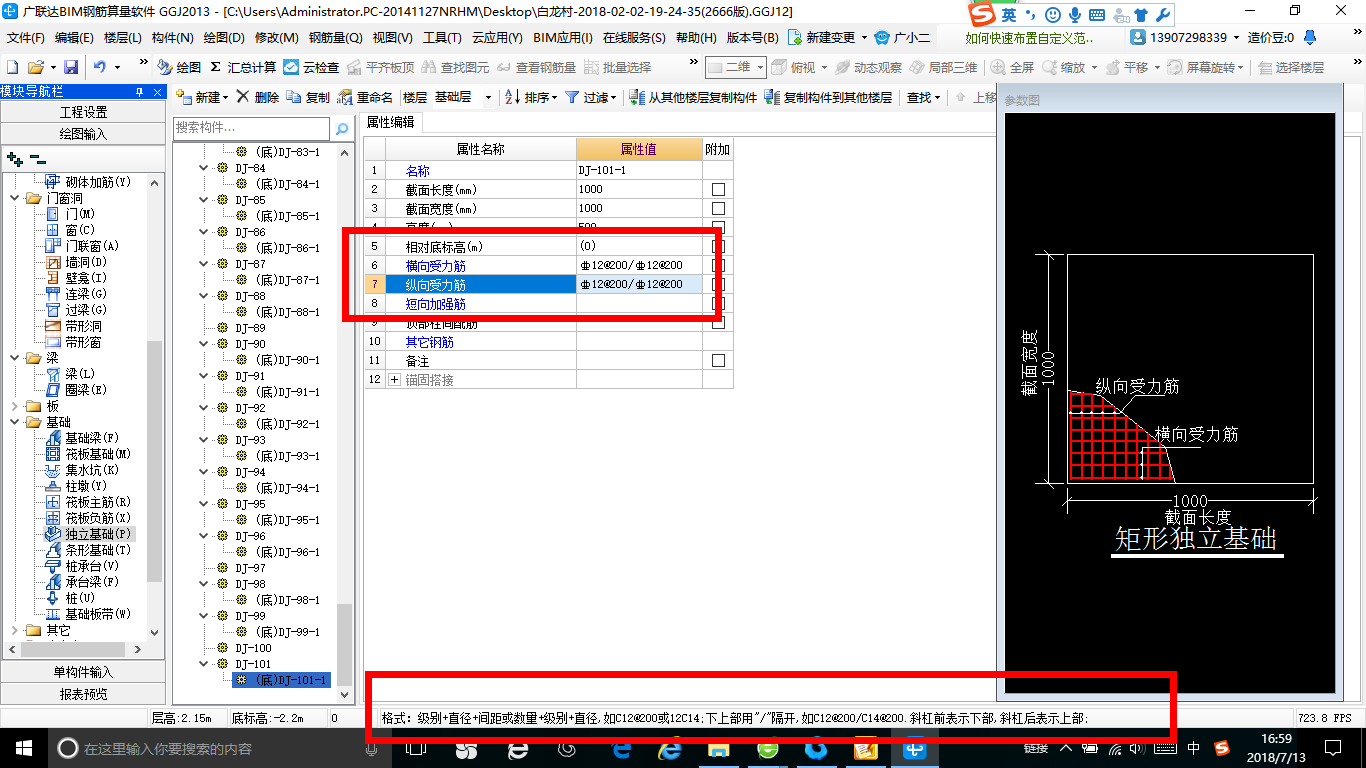
Task: Collapse the 门窗洞 folder
Action: click(15, 198)
